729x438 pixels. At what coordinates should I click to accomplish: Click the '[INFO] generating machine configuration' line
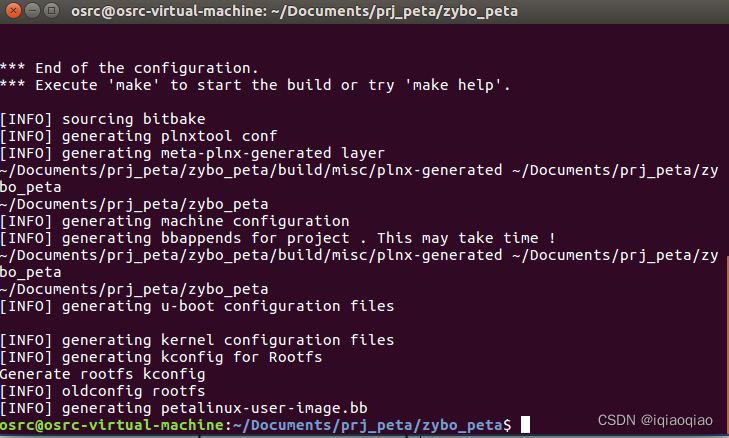click(174, 221)
